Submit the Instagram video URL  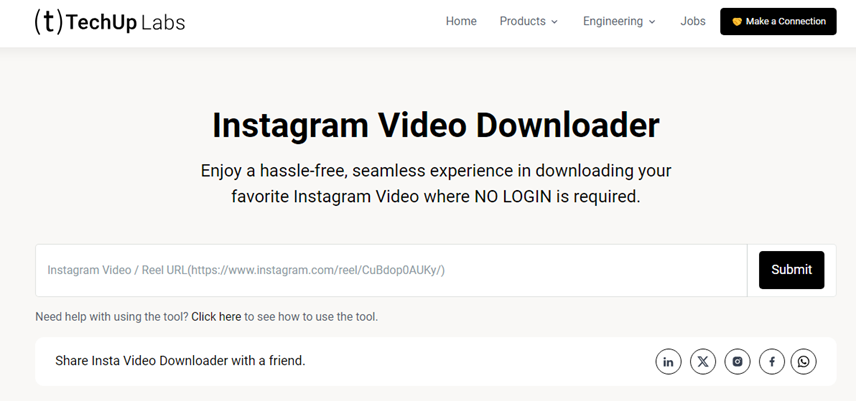point(792,270)
